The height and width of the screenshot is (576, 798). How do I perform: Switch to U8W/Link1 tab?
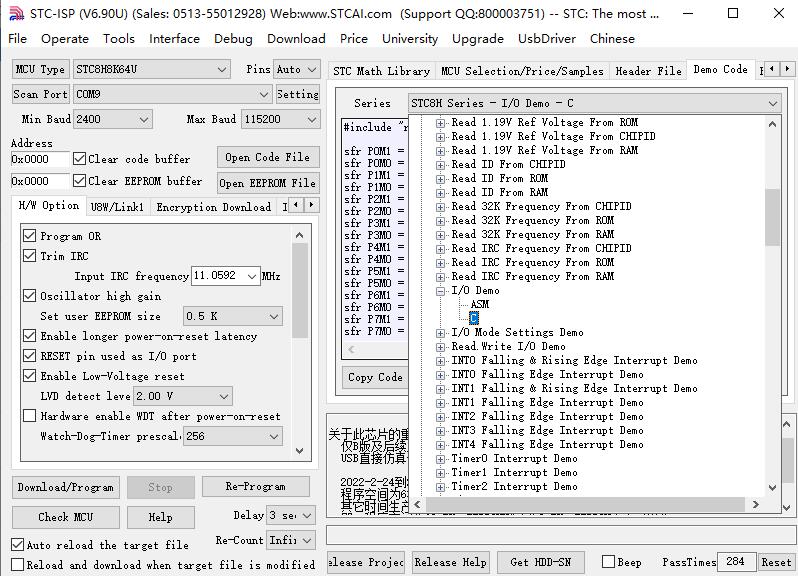pyautogui.click(x=117, y=207)
